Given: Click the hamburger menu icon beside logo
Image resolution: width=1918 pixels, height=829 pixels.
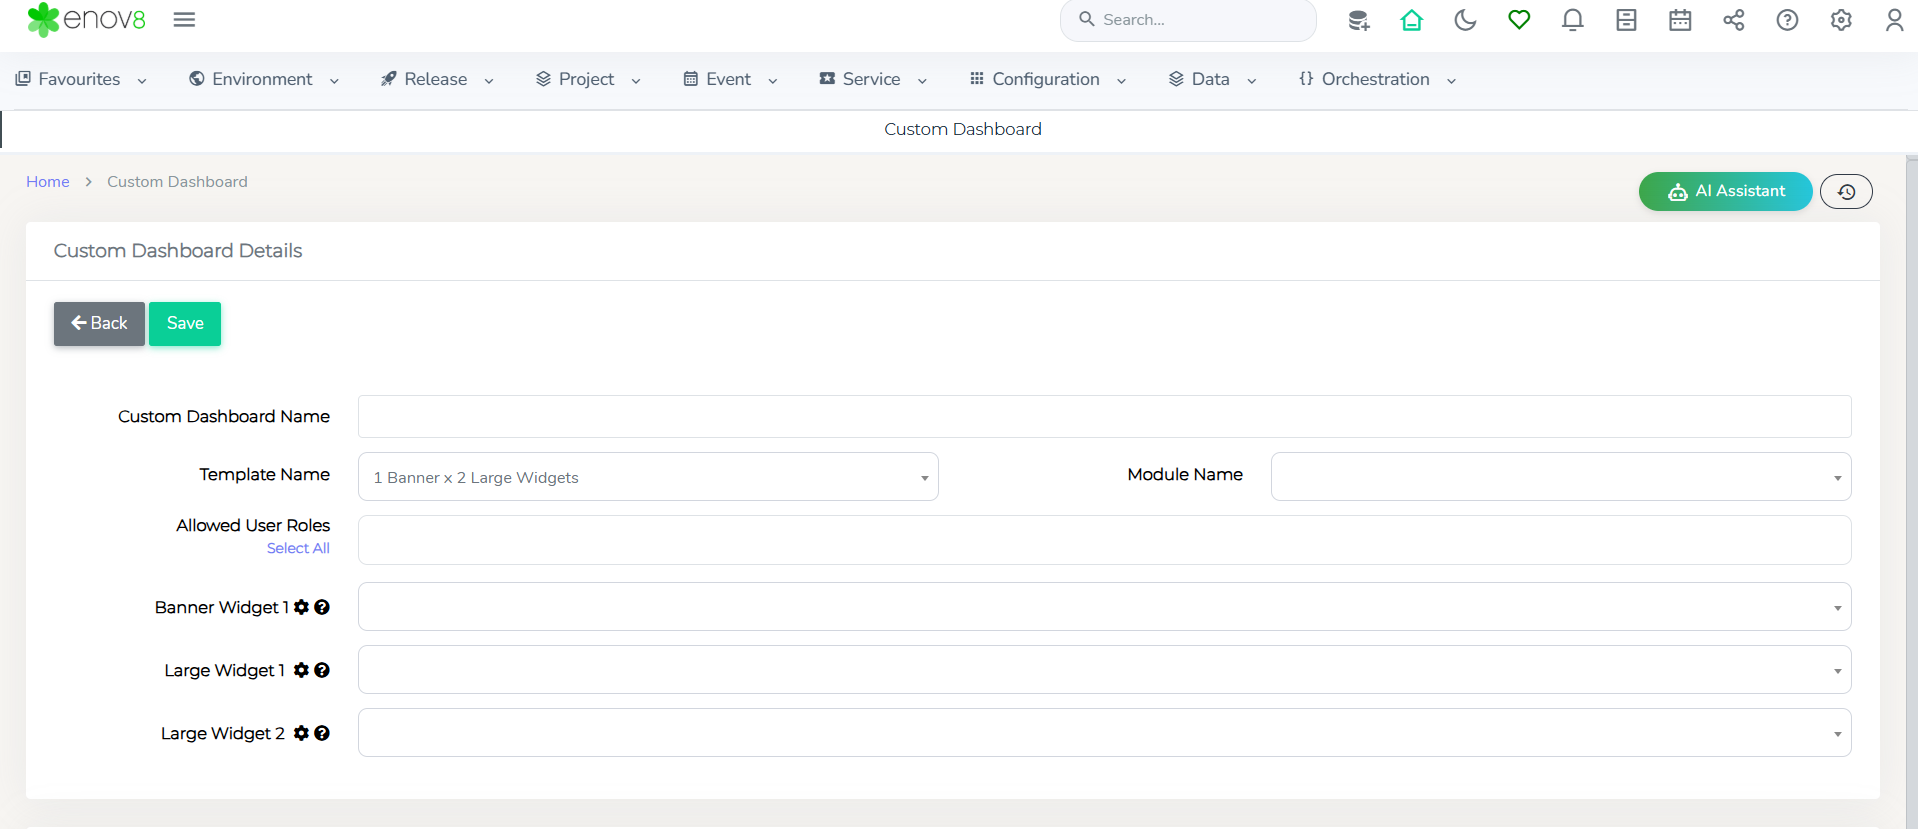Looking at the screenshot, I should coord(184,20).
